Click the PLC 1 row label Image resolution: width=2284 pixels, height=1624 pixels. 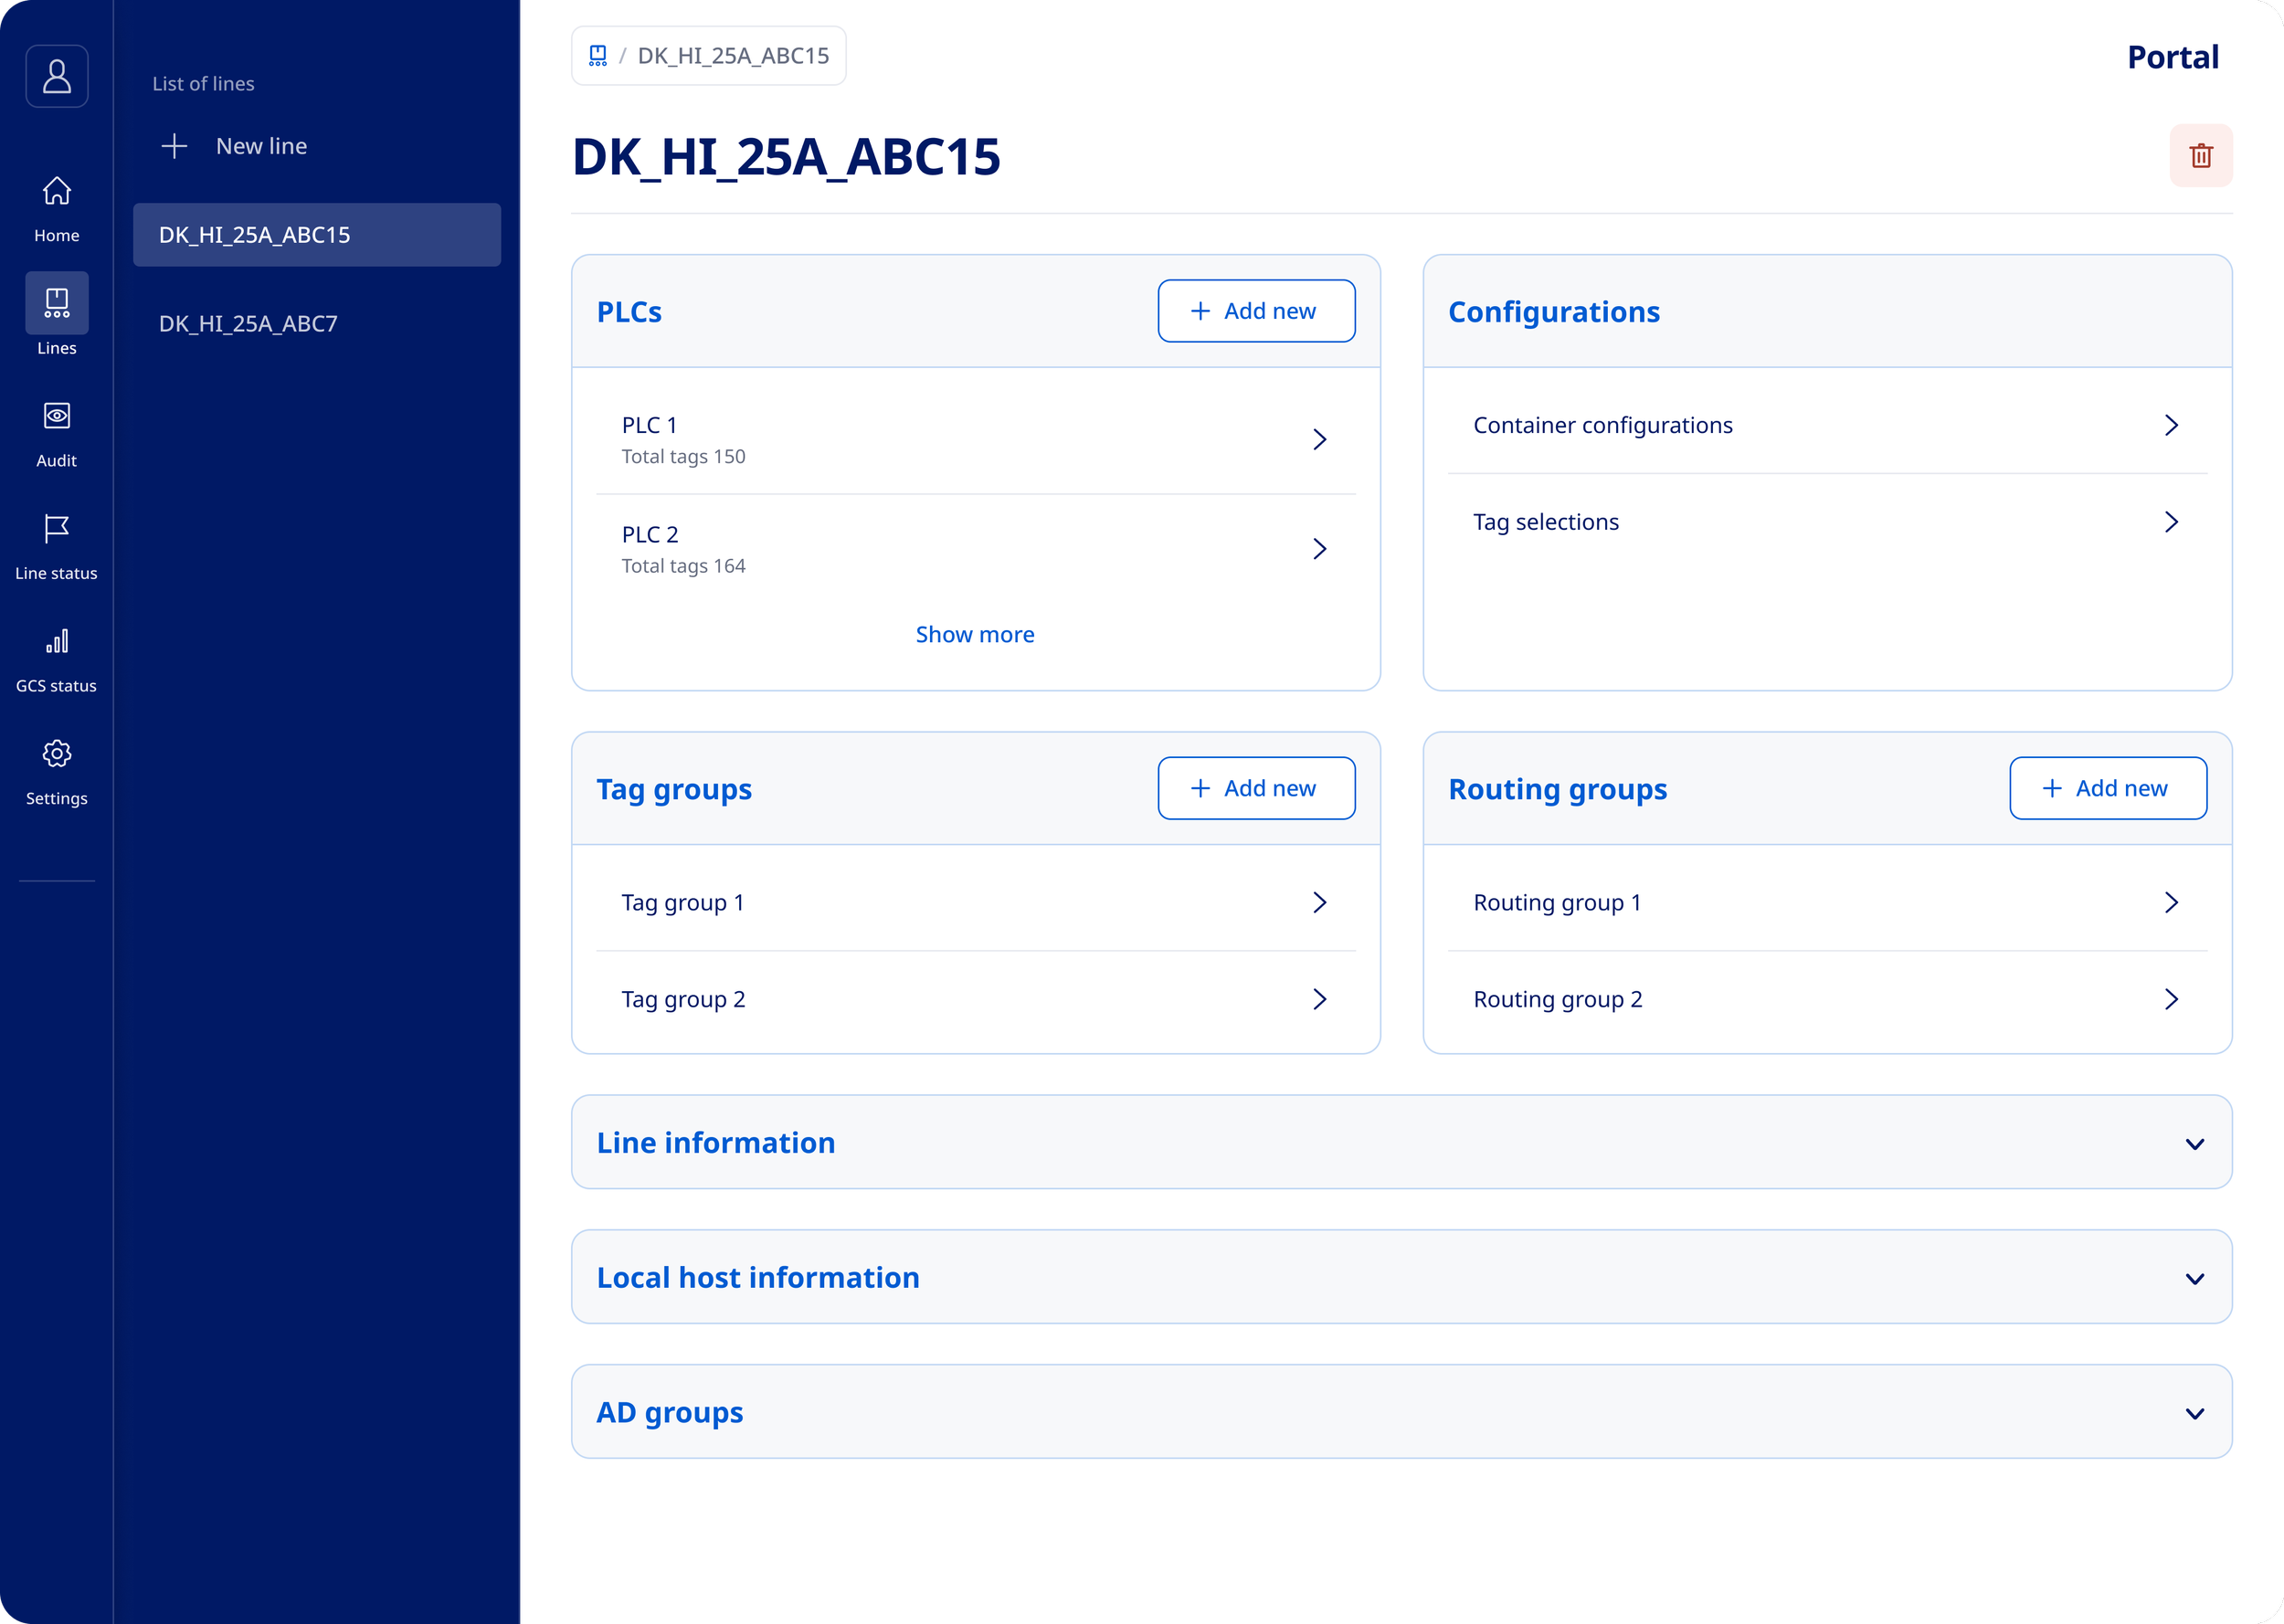pyautogui.click(x=650, y=425)
